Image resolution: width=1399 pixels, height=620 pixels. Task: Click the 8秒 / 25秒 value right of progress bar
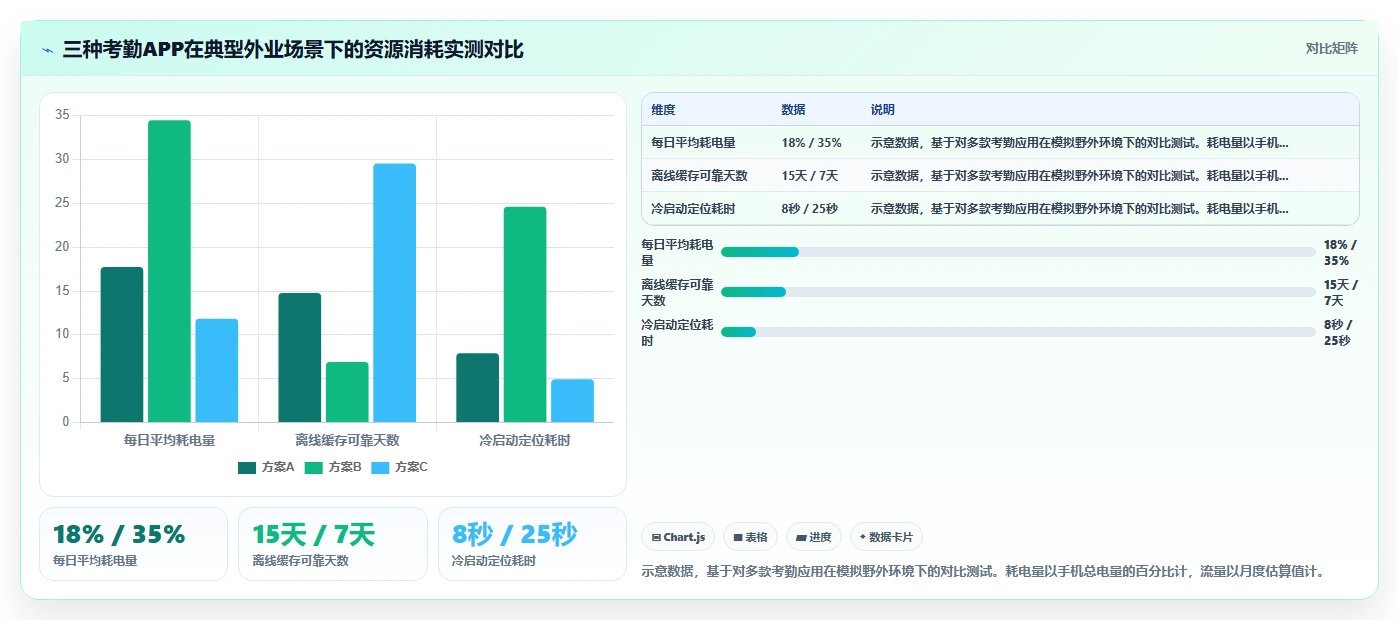click(1337, 332)
